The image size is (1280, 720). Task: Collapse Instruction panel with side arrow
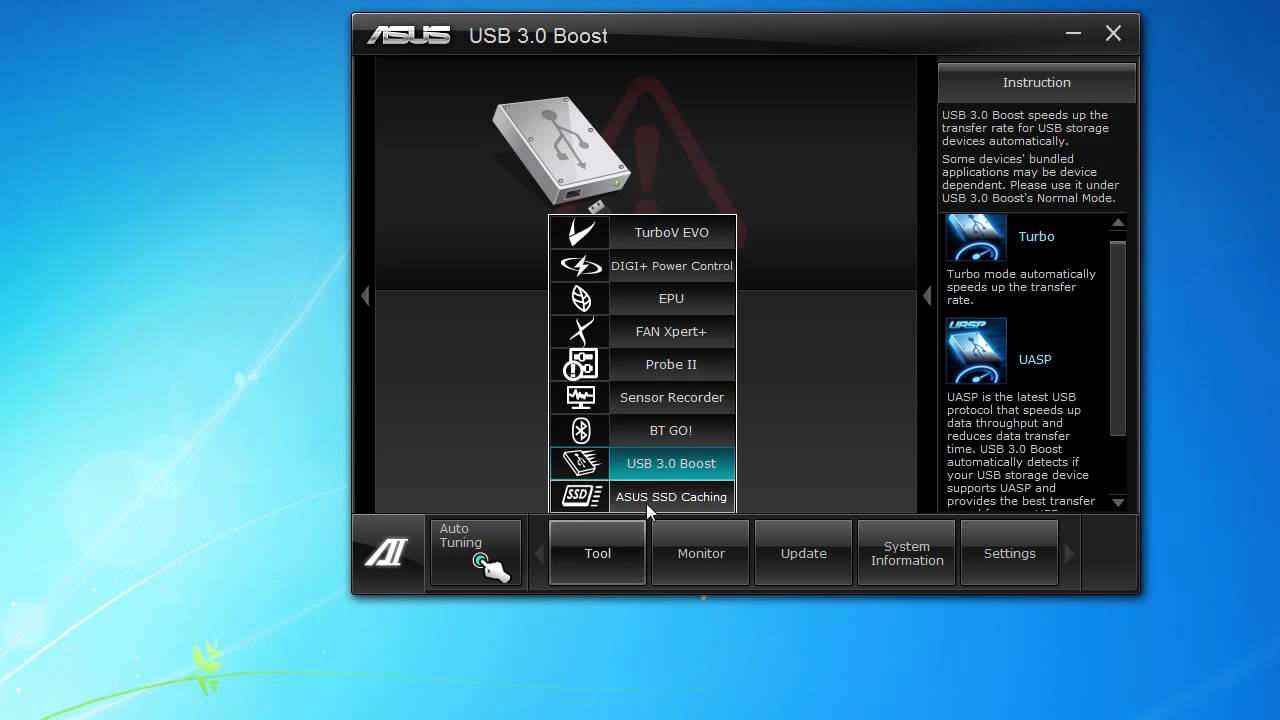[x=927, y=296]
